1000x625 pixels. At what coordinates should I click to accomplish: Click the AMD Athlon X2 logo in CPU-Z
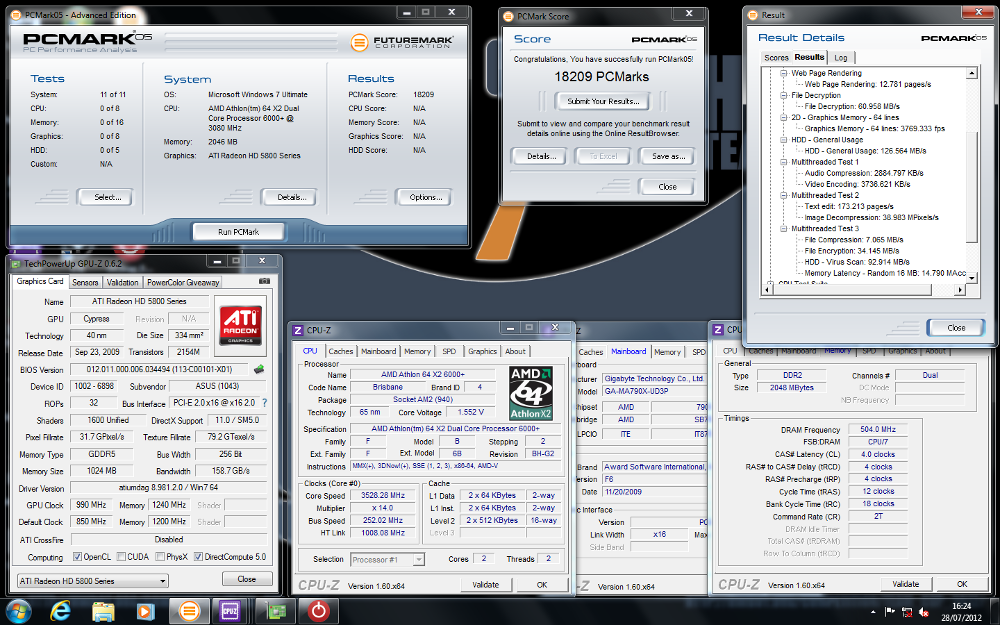(531, 393)
